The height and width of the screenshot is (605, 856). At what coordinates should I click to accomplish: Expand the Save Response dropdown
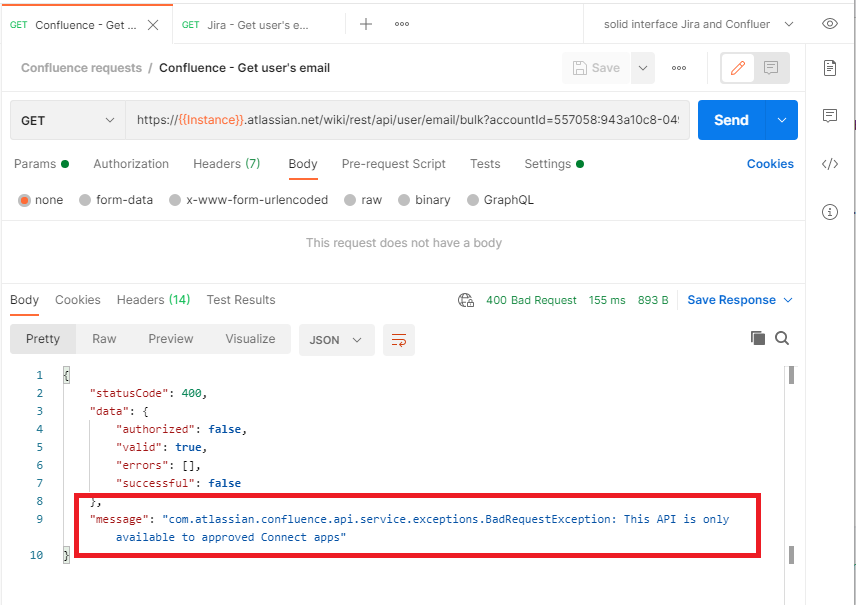coord(788,300)
